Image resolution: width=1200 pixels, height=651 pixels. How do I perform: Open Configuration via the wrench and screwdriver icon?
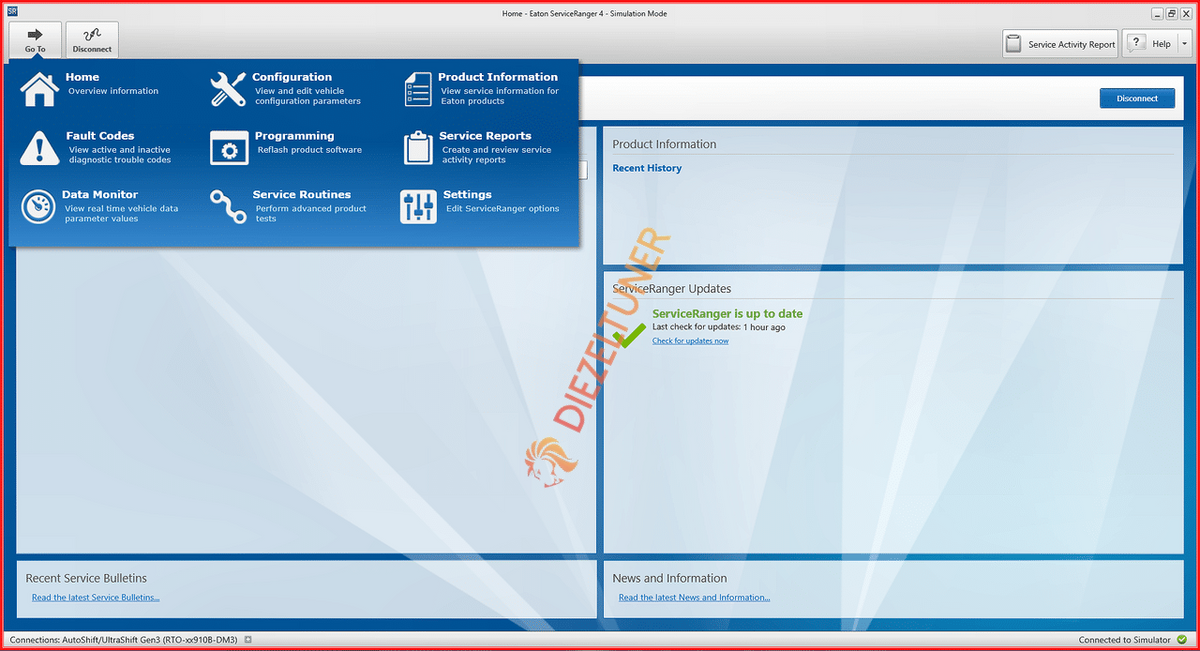[228, 89]
